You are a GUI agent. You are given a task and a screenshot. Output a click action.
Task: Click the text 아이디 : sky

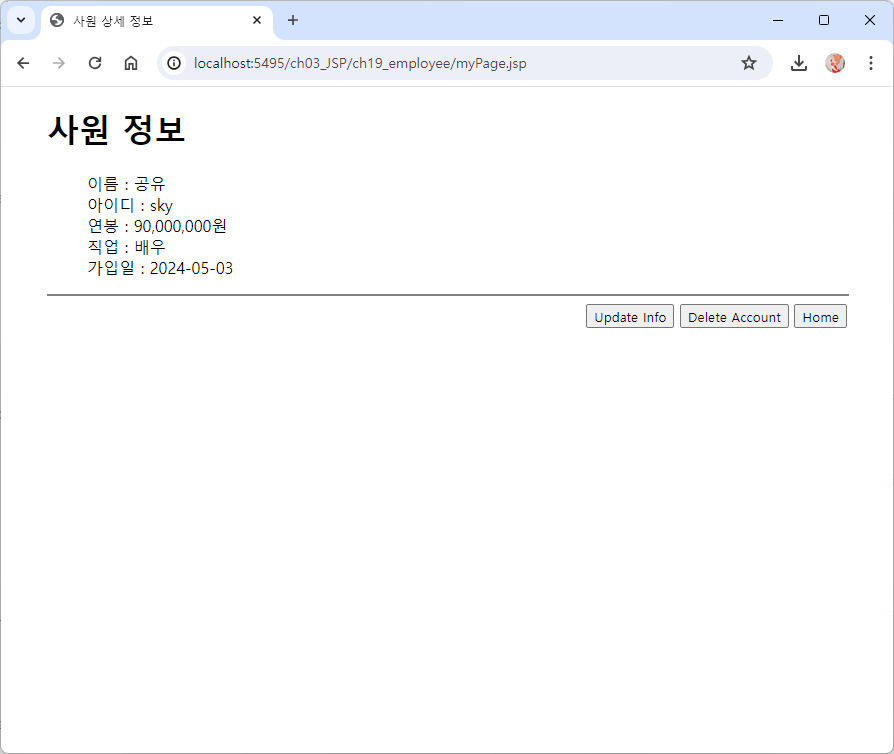[x=130, y=205]
